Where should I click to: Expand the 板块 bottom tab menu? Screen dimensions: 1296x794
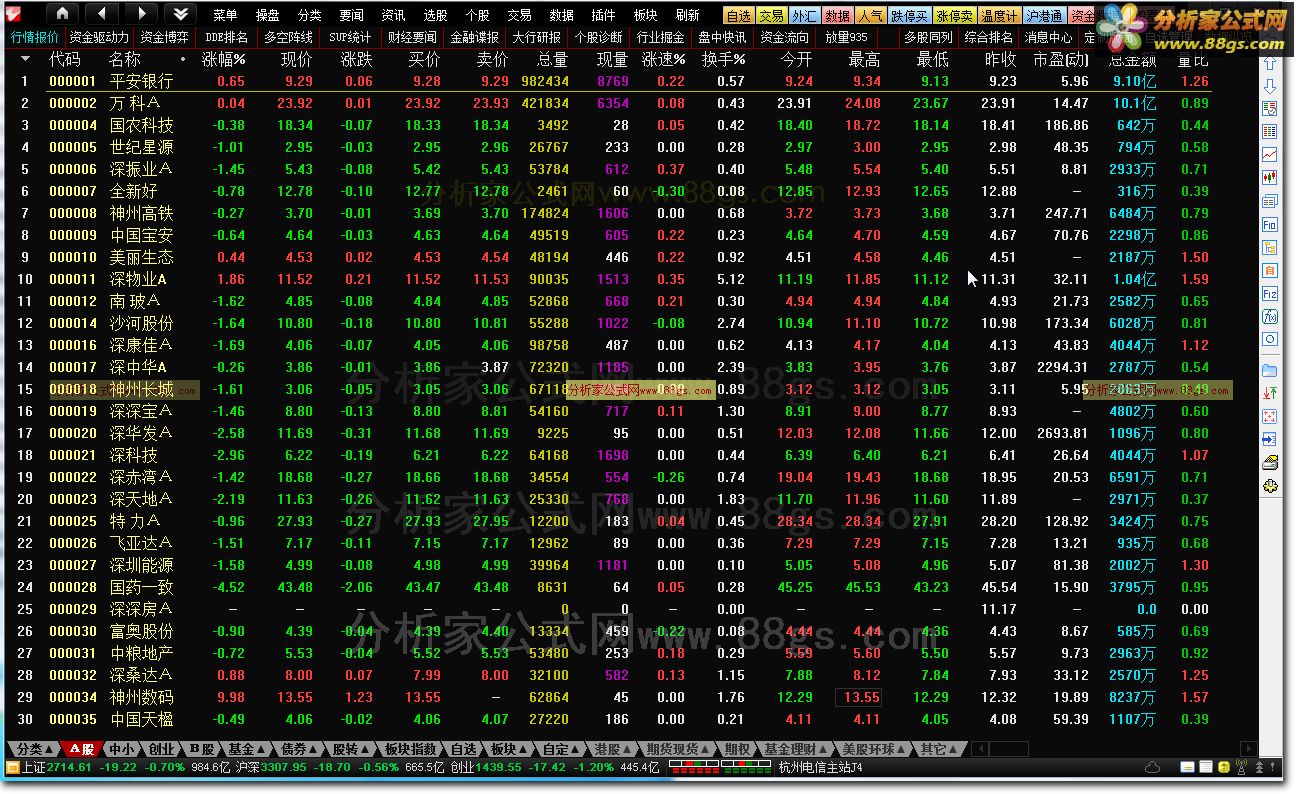(509, 749)
